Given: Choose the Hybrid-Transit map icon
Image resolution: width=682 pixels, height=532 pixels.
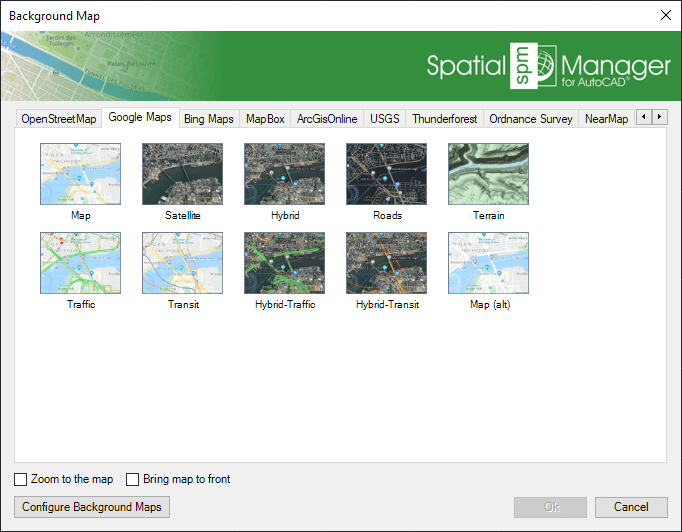Looking at the screenshot, I should pyautogui.click(x=386, y=263).
